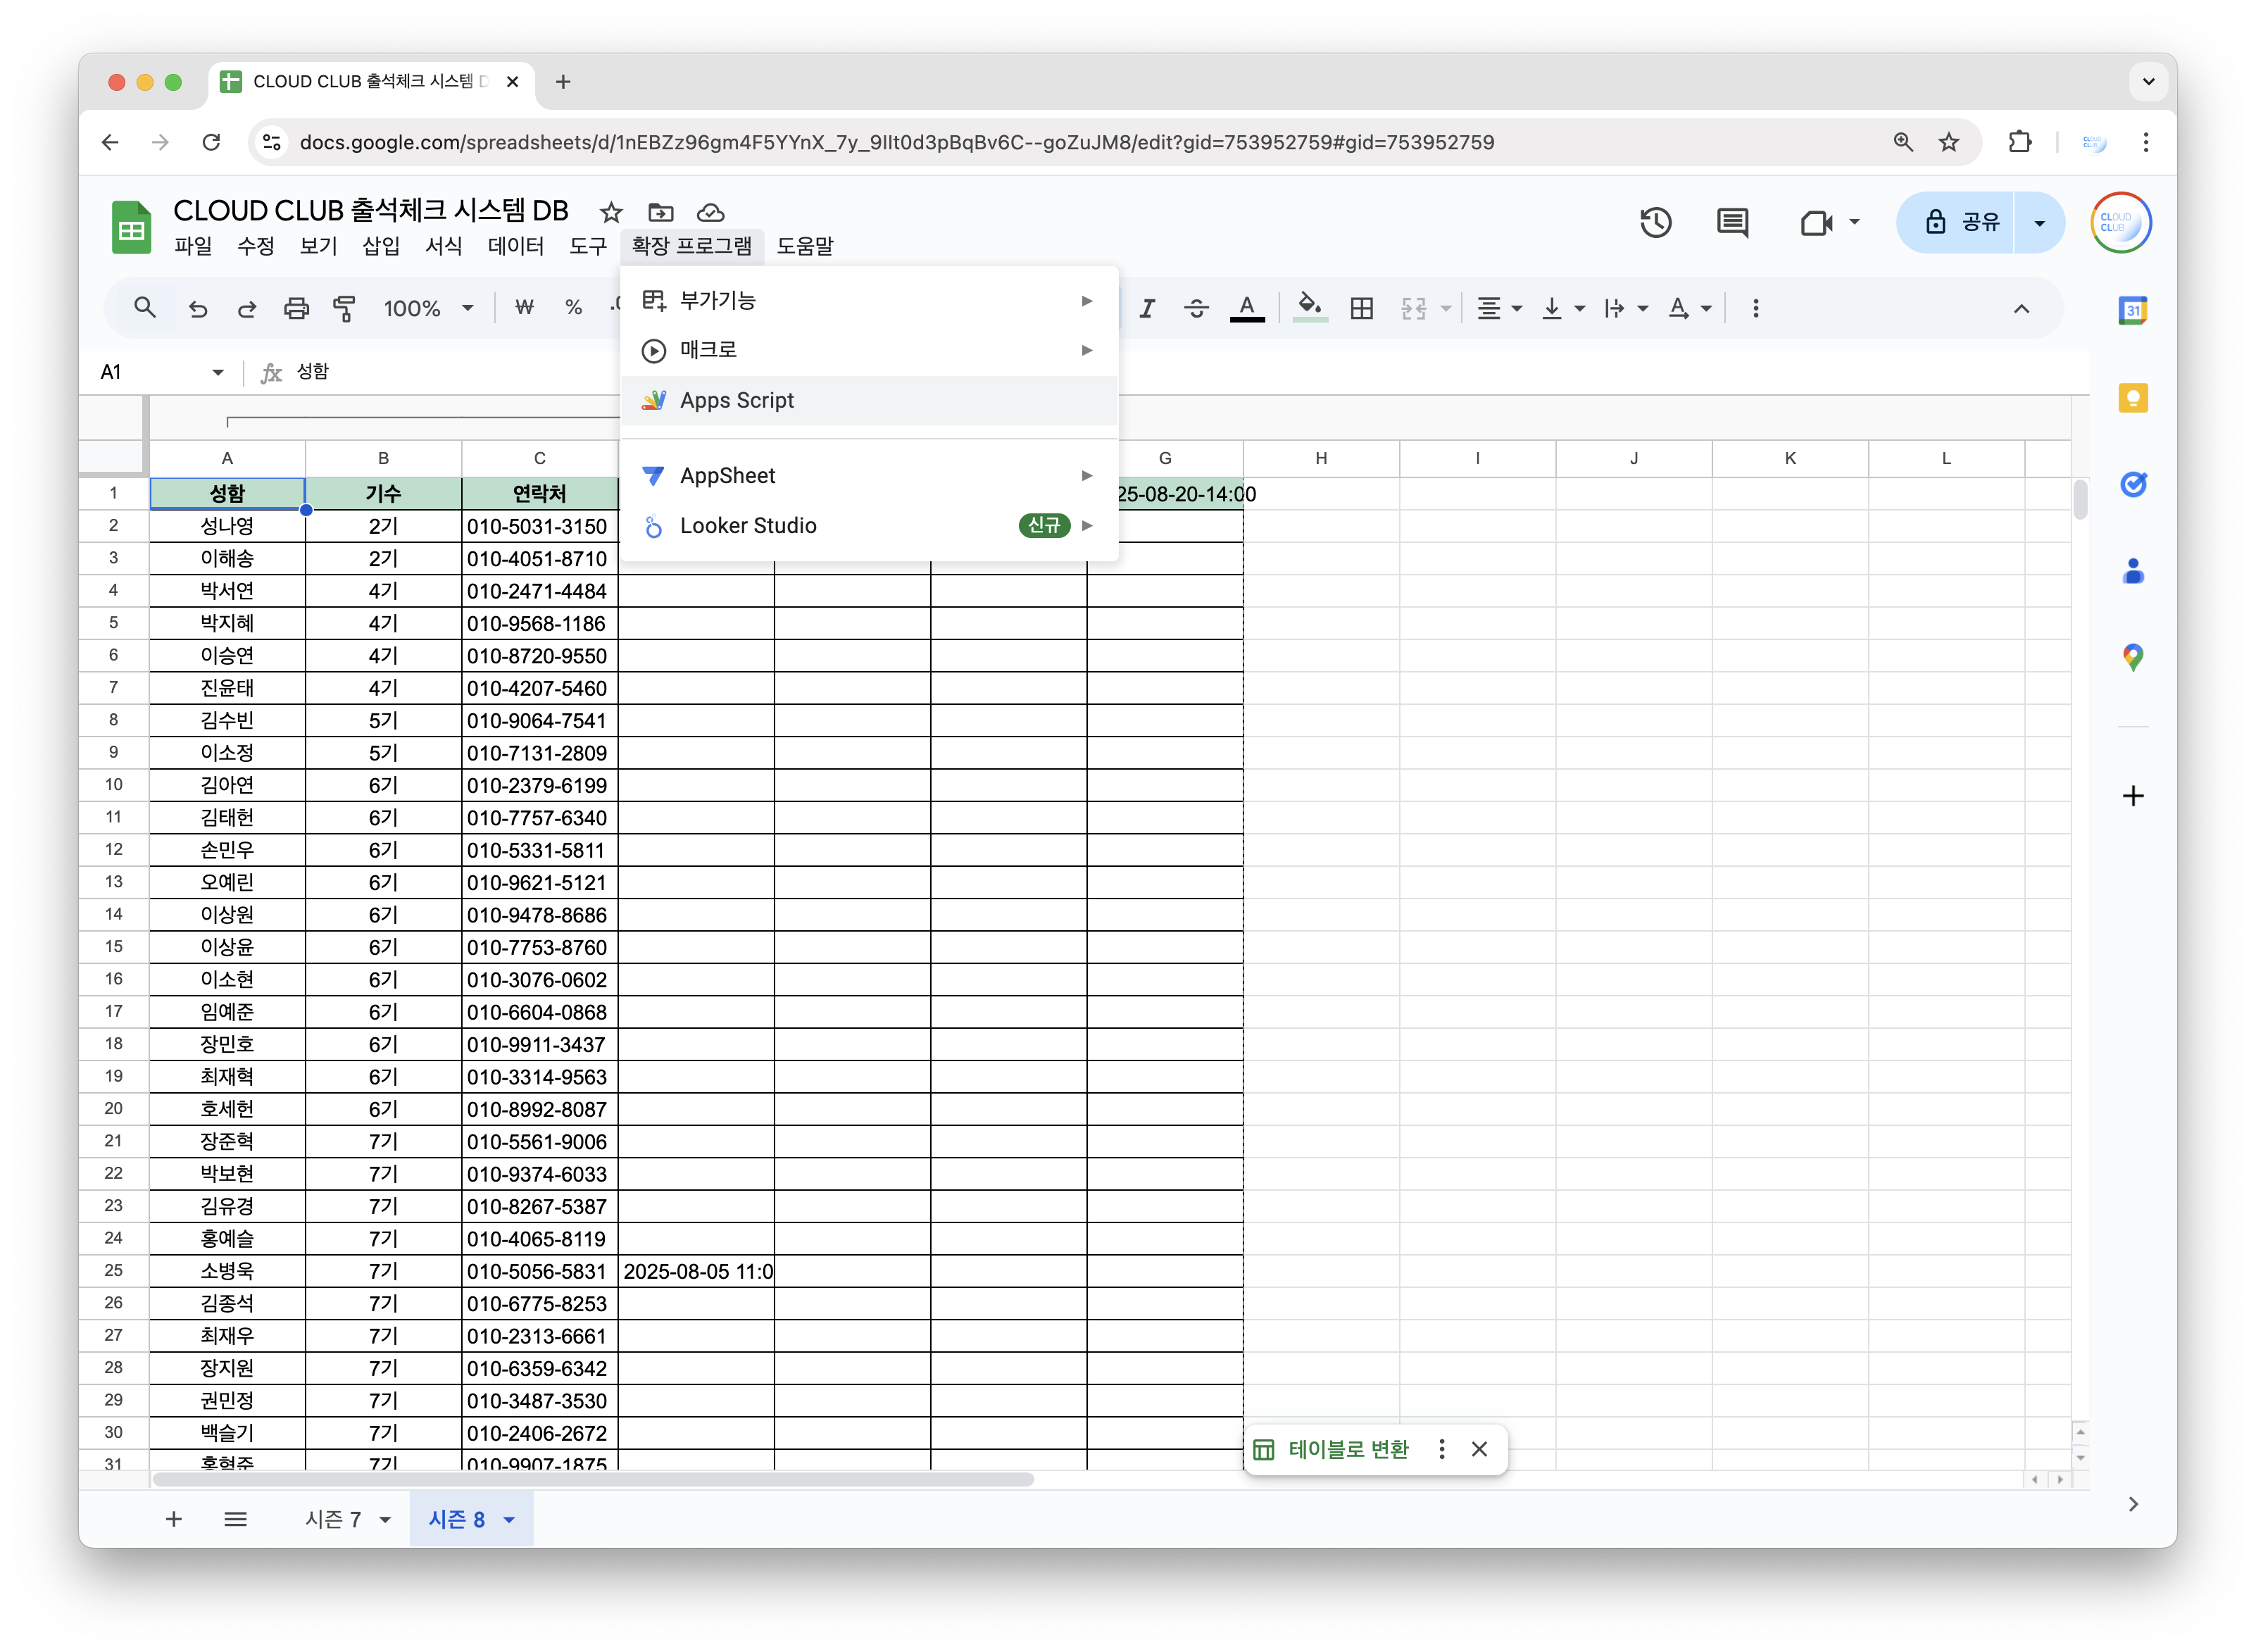Select the paint format roller icon
Viewport: 2256px width, 1652px height.
pyautogui.click(x=344, y=308)
